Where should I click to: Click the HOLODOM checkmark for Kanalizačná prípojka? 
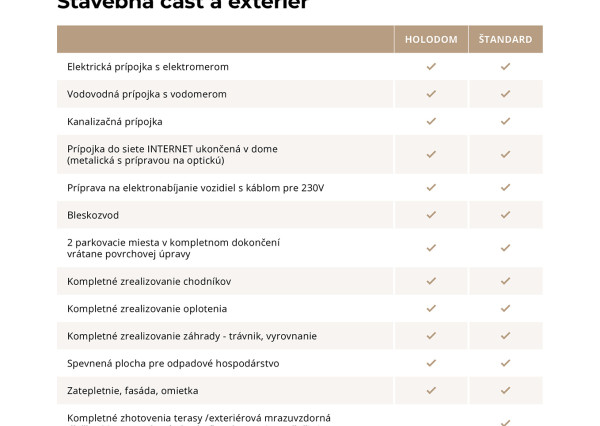pyautogui.click(x=431, y=121)
